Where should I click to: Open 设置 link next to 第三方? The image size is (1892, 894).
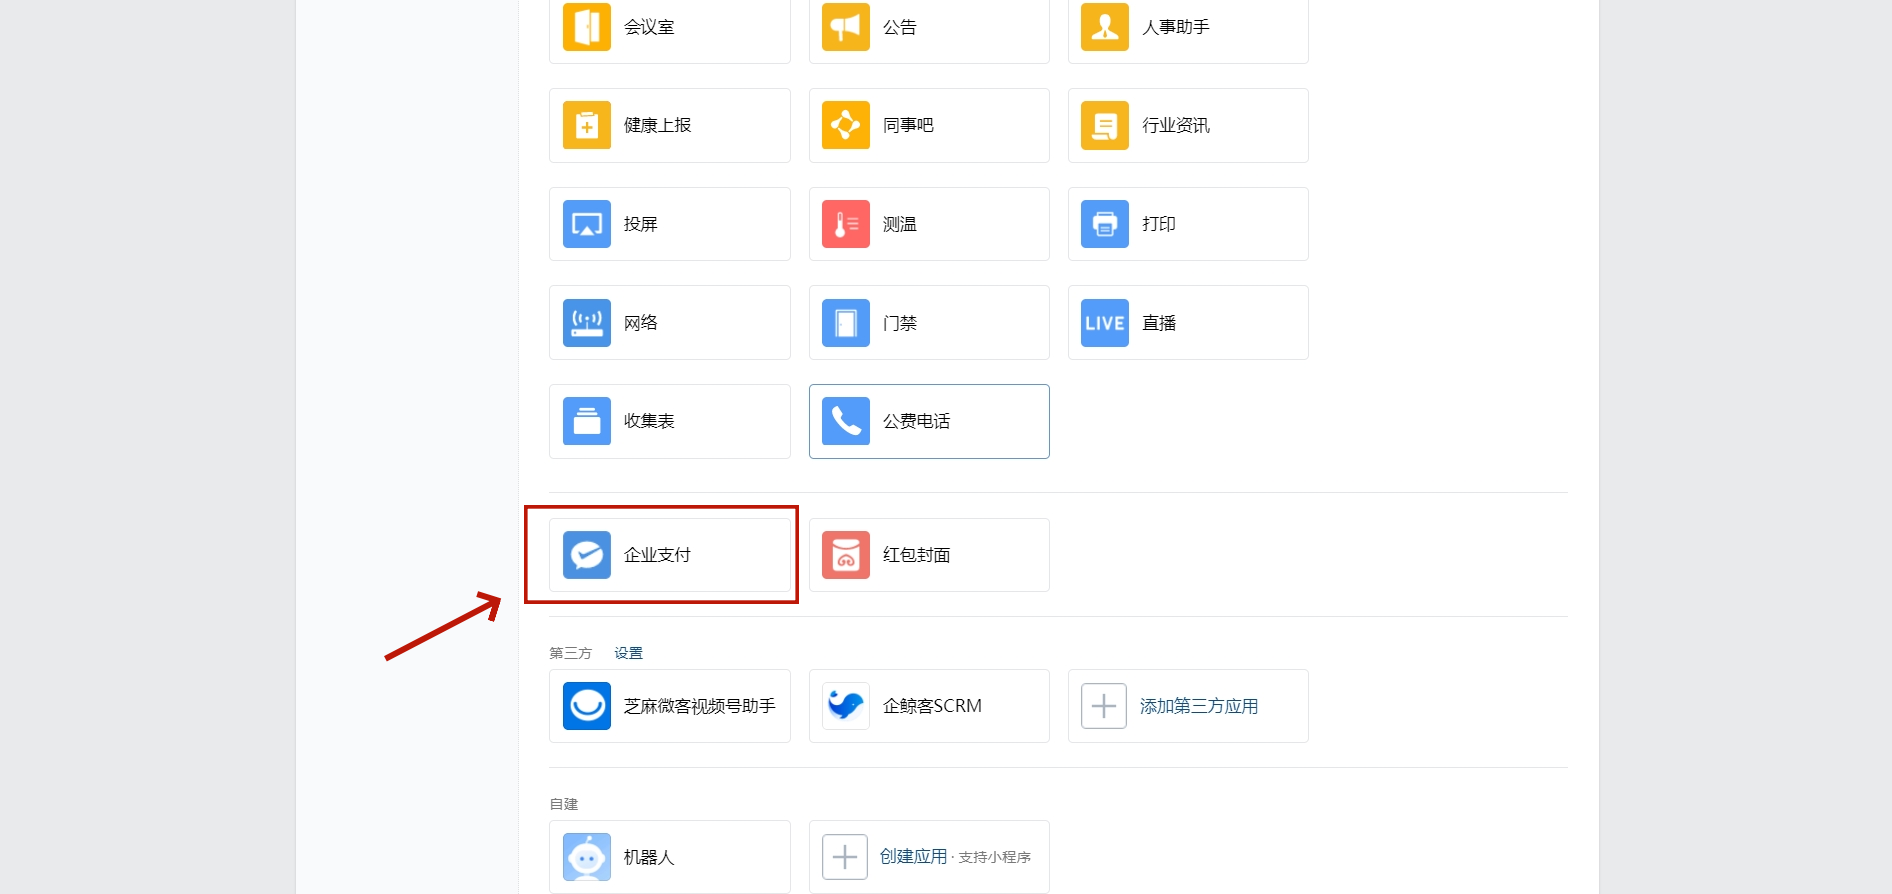628,653
